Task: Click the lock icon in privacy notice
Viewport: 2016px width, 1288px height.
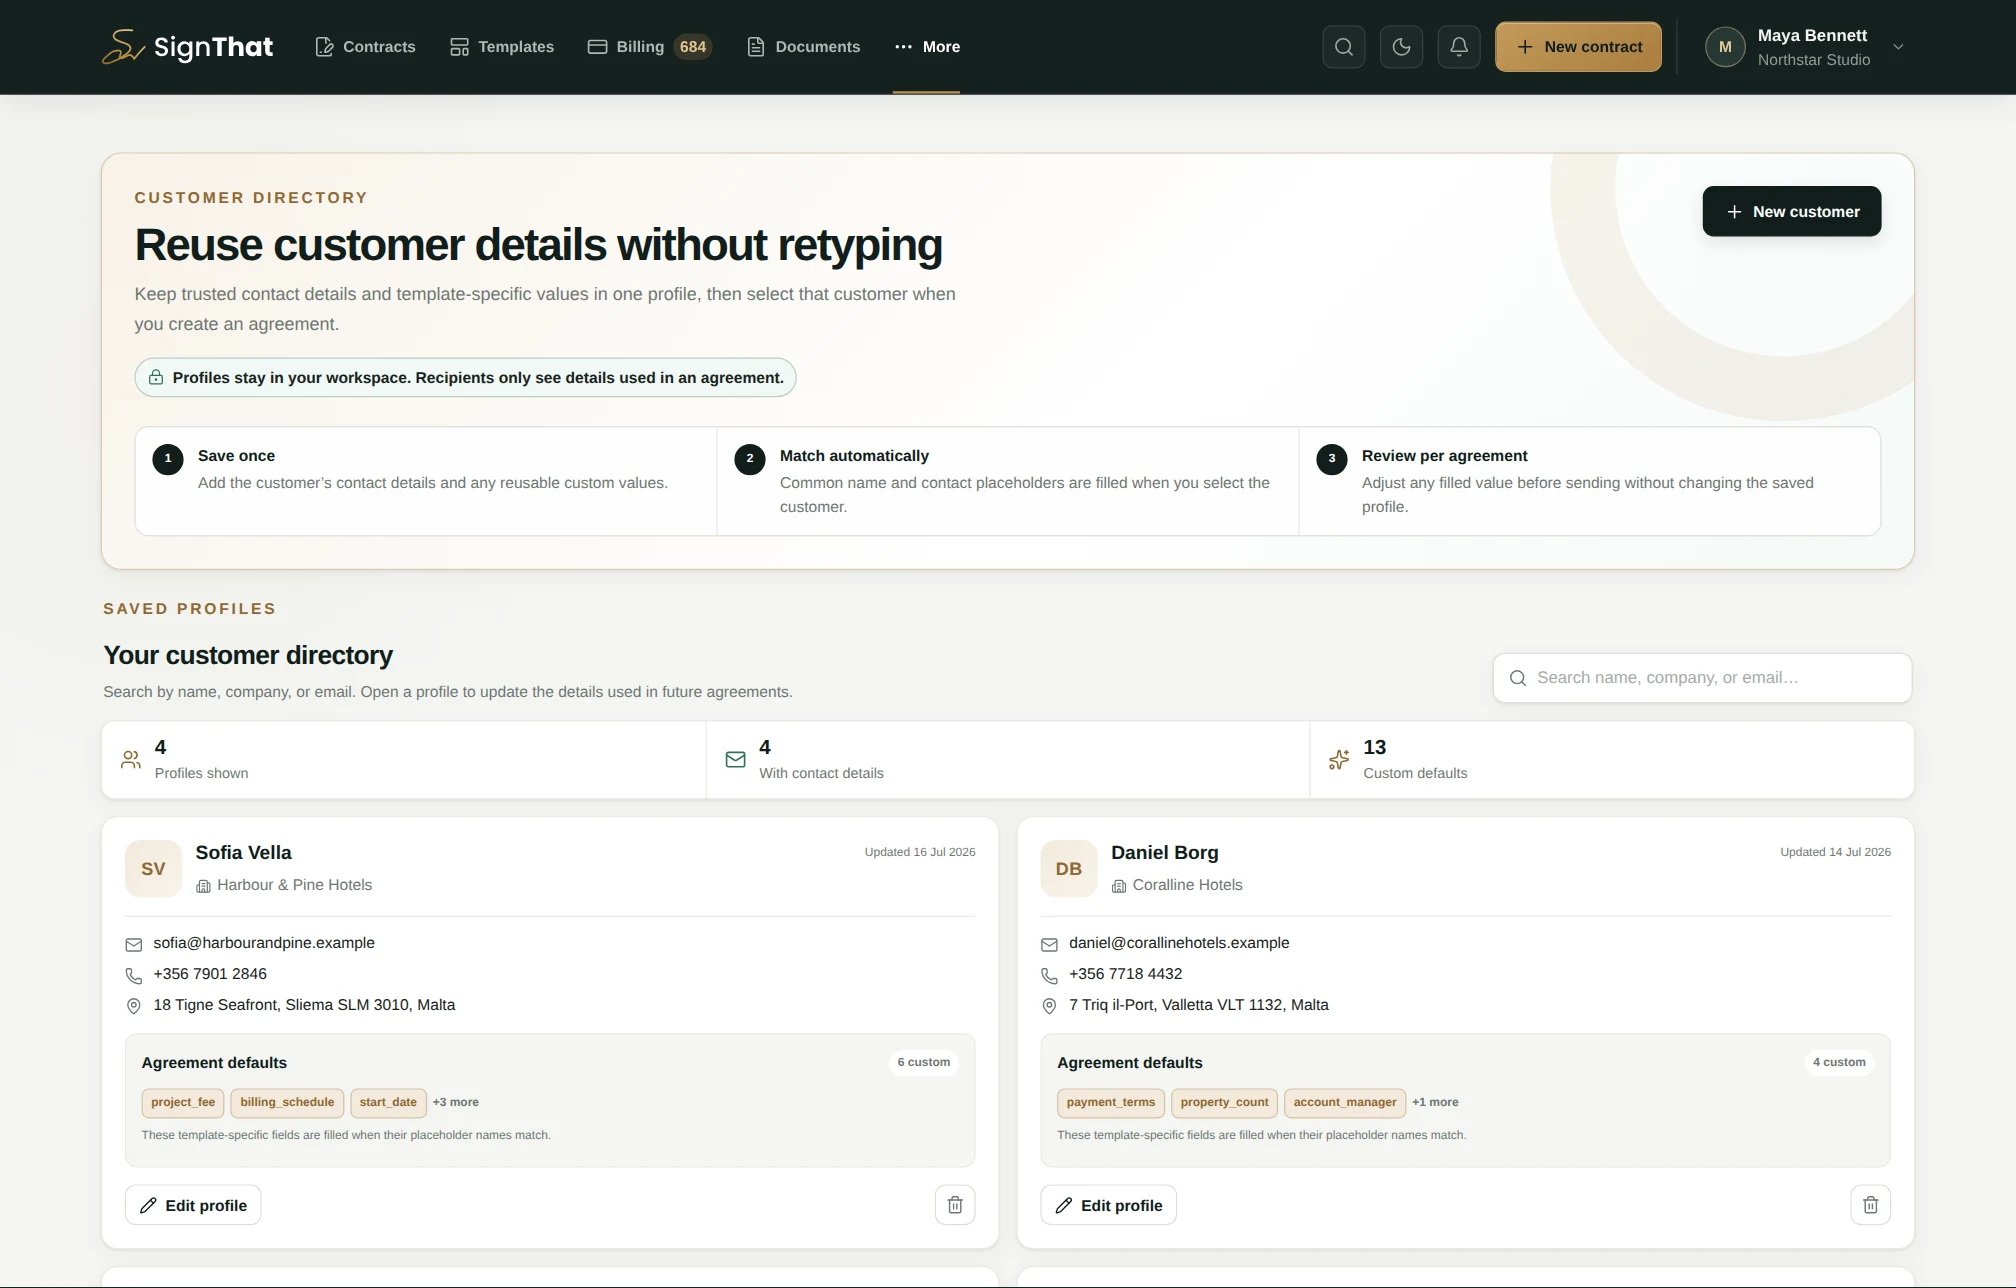Action: pos(156,377)
